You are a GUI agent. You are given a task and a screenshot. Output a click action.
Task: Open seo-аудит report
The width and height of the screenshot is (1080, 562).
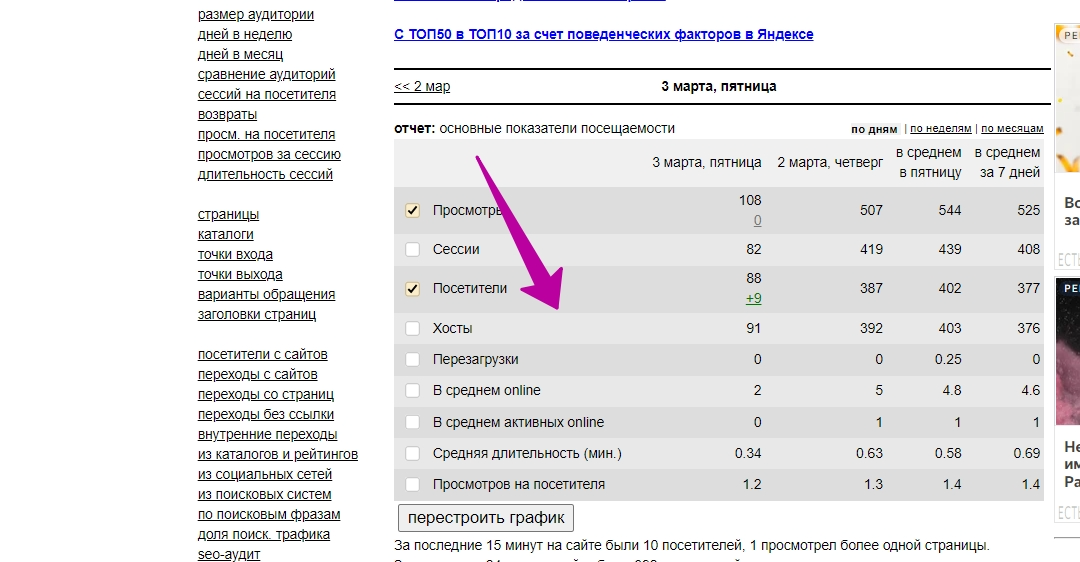229,554
